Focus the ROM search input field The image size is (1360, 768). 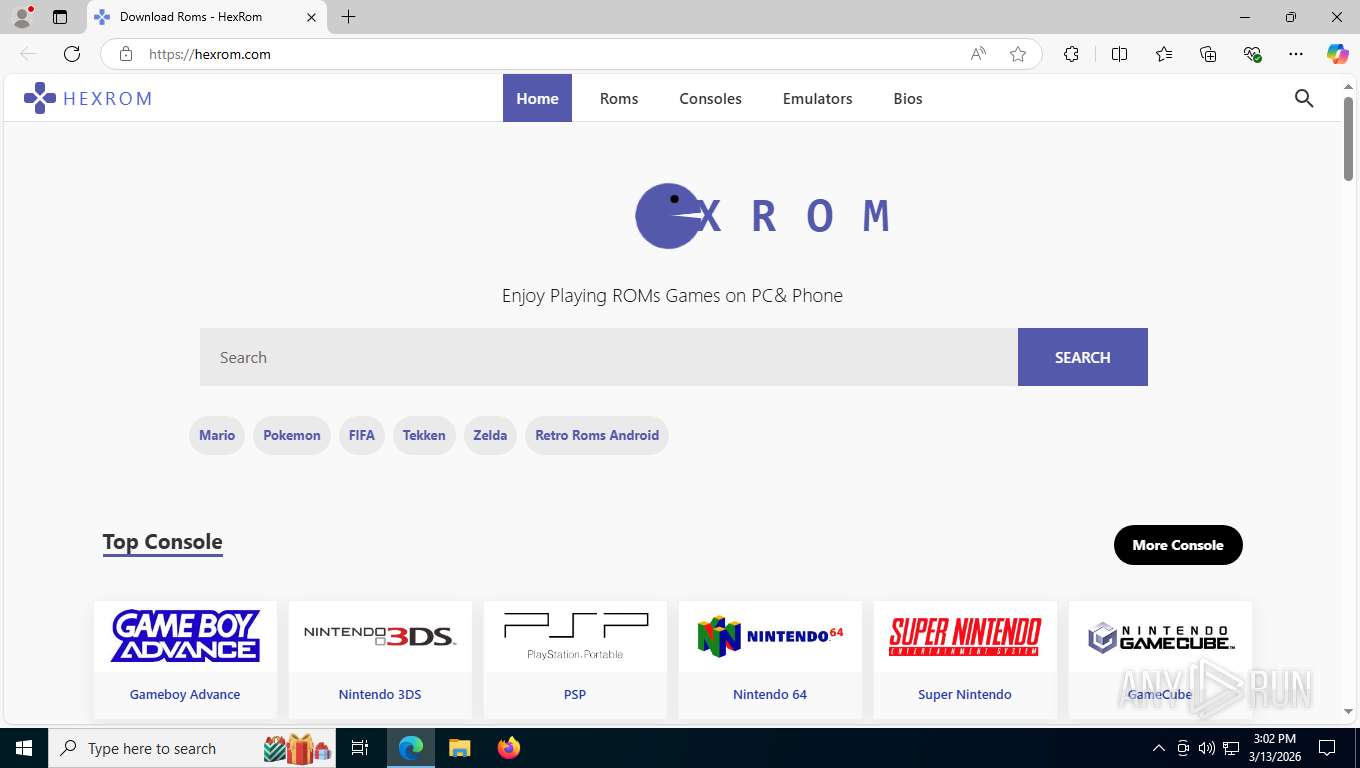click(x=609, y=357)
